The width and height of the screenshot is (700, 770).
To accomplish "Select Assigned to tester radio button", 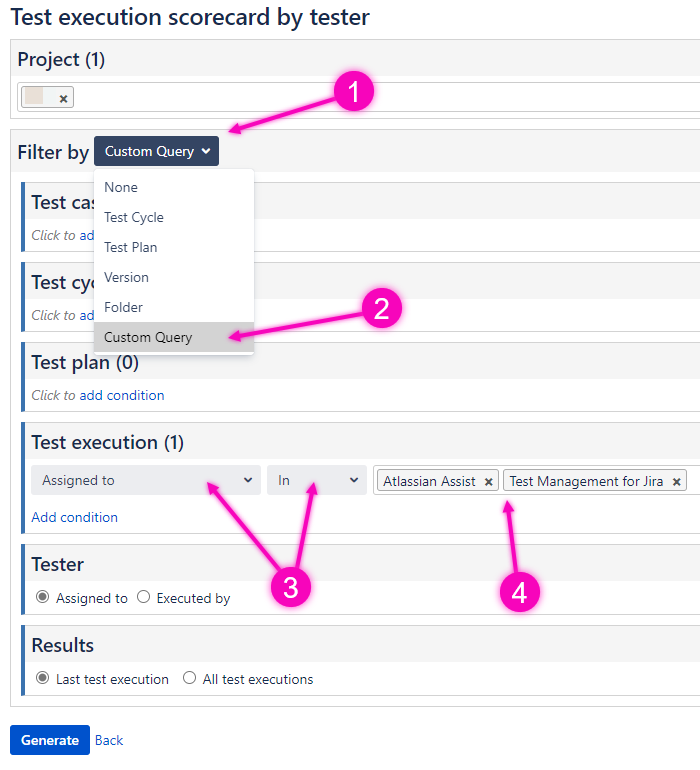I will click(x=43, y=597).
